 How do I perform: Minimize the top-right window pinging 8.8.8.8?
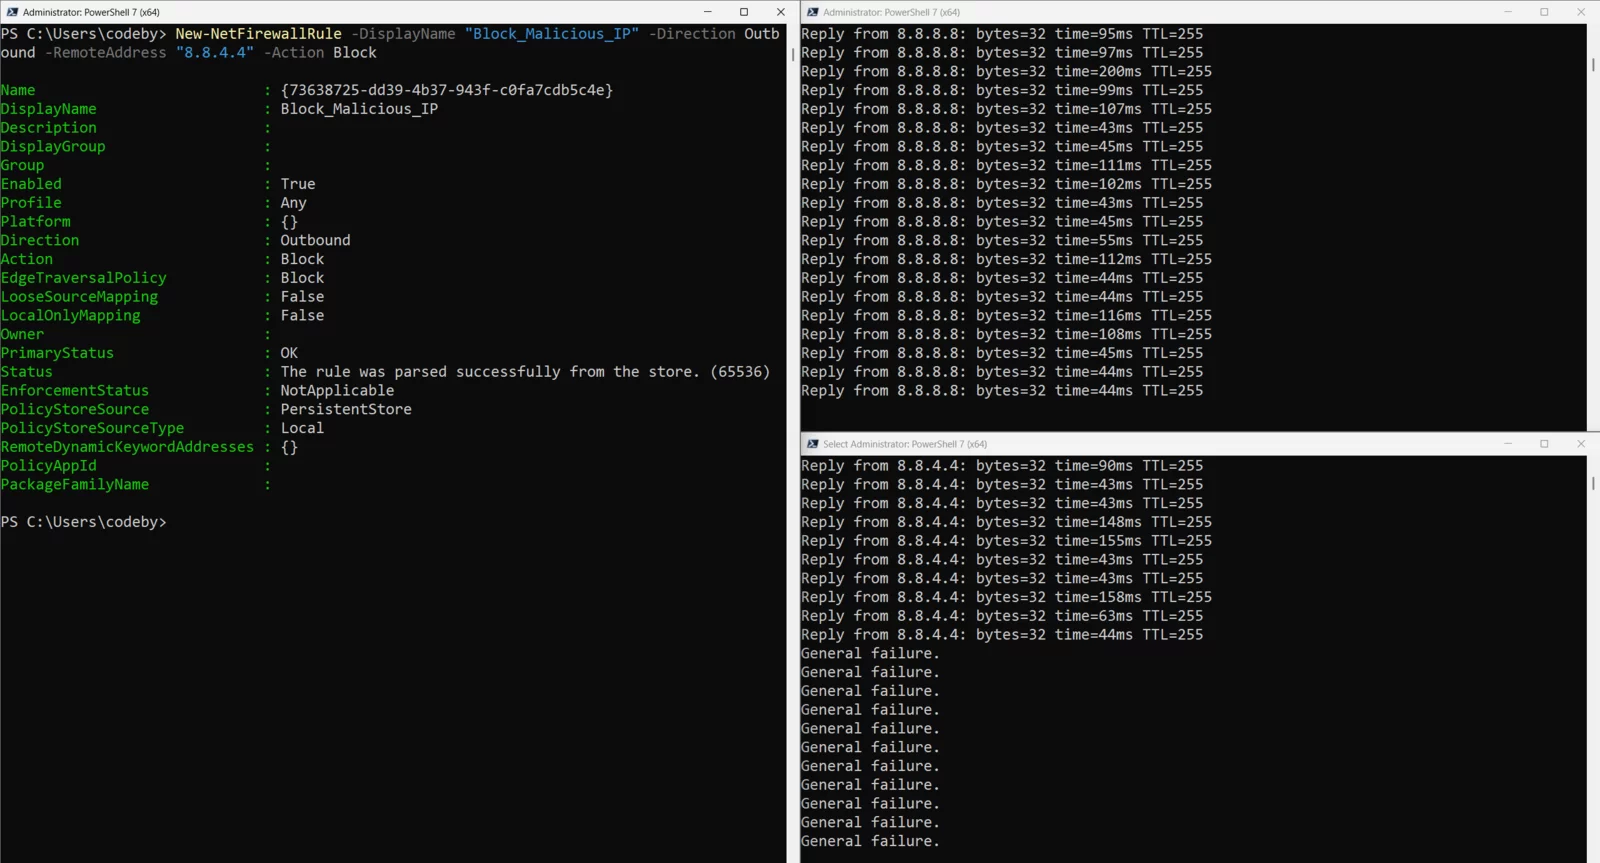point(1508,12)
